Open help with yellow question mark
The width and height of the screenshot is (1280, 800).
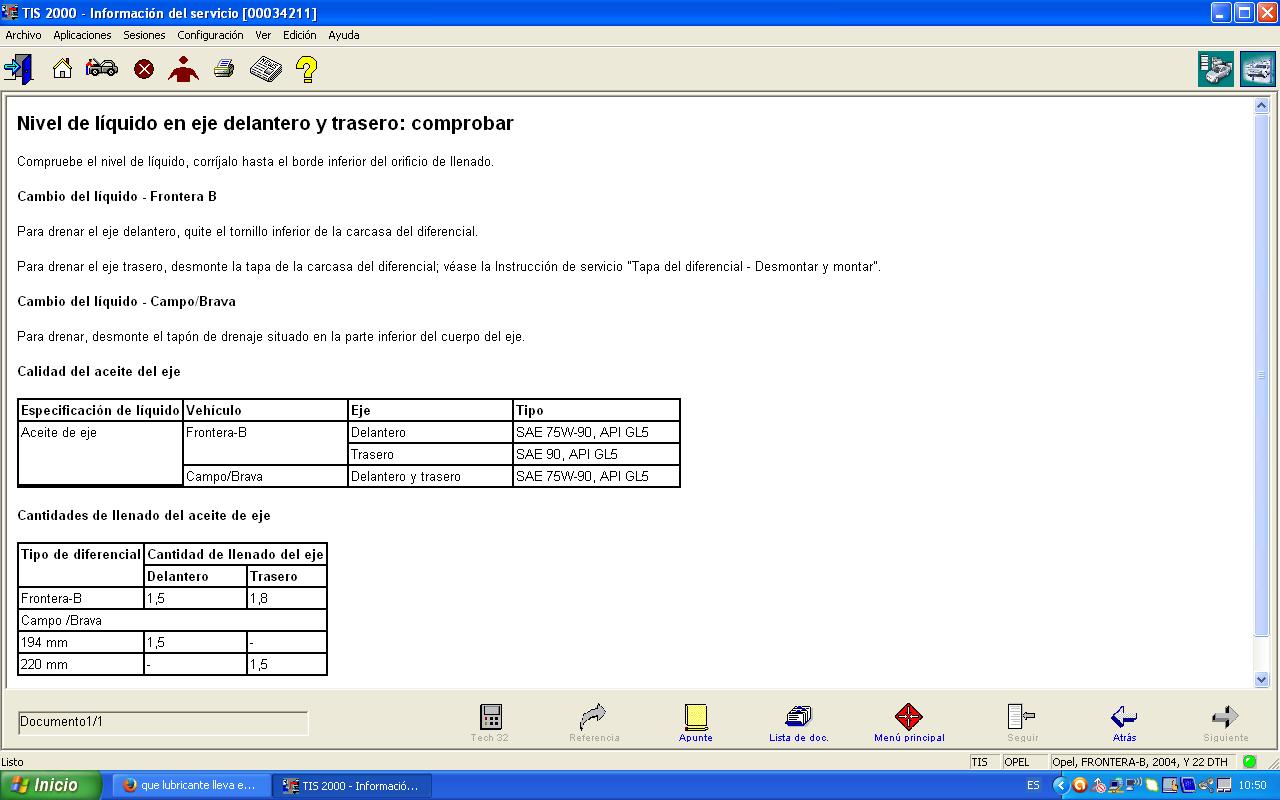point(307,69)
